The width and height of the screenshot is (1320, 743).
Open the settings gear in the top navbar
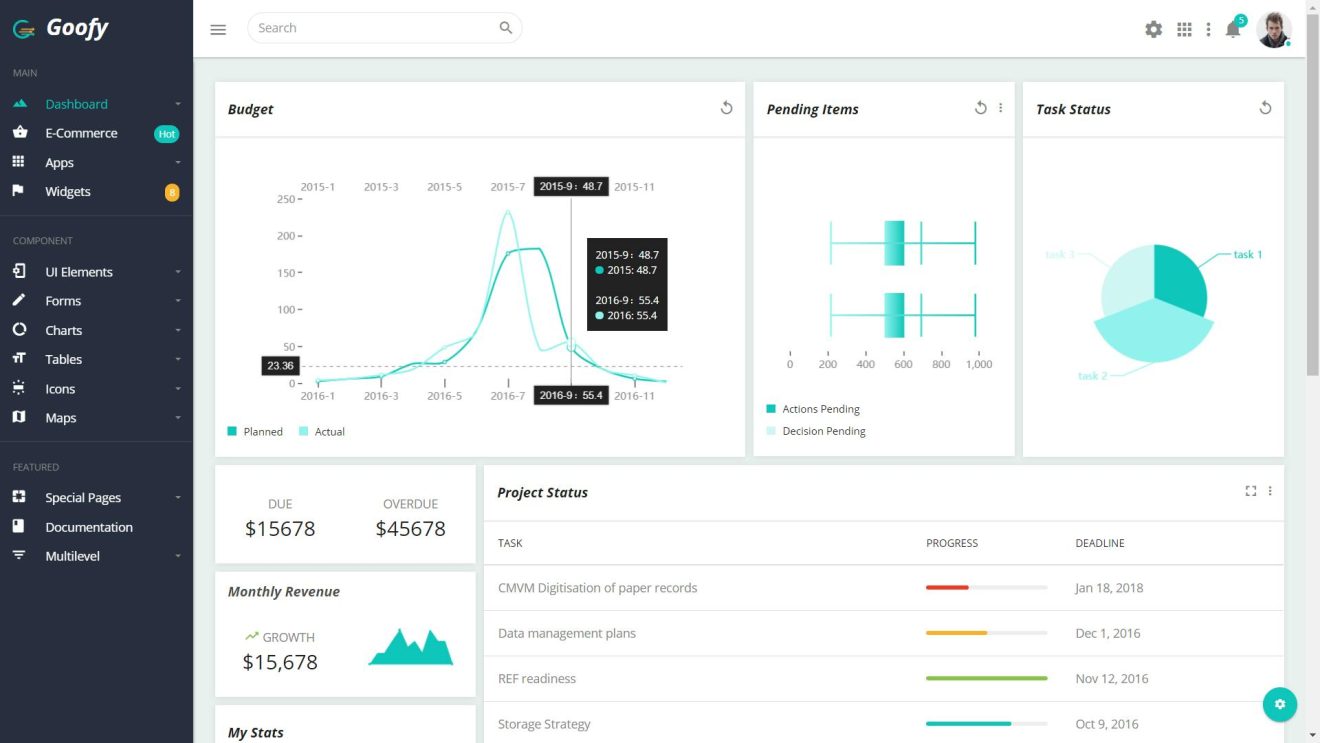(x=1153, y=29)
